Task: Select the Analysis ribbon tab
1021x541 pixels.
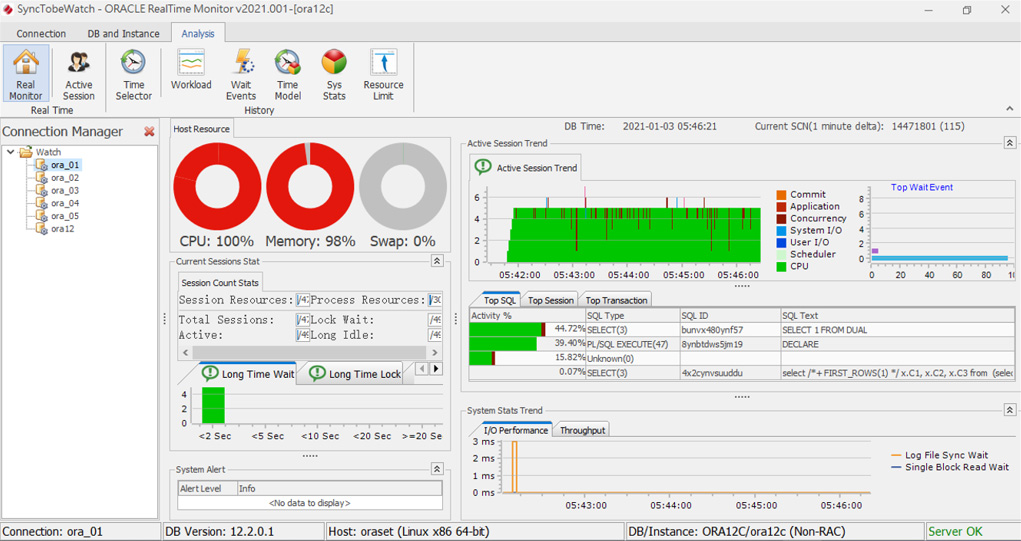Action: point(198,33)
